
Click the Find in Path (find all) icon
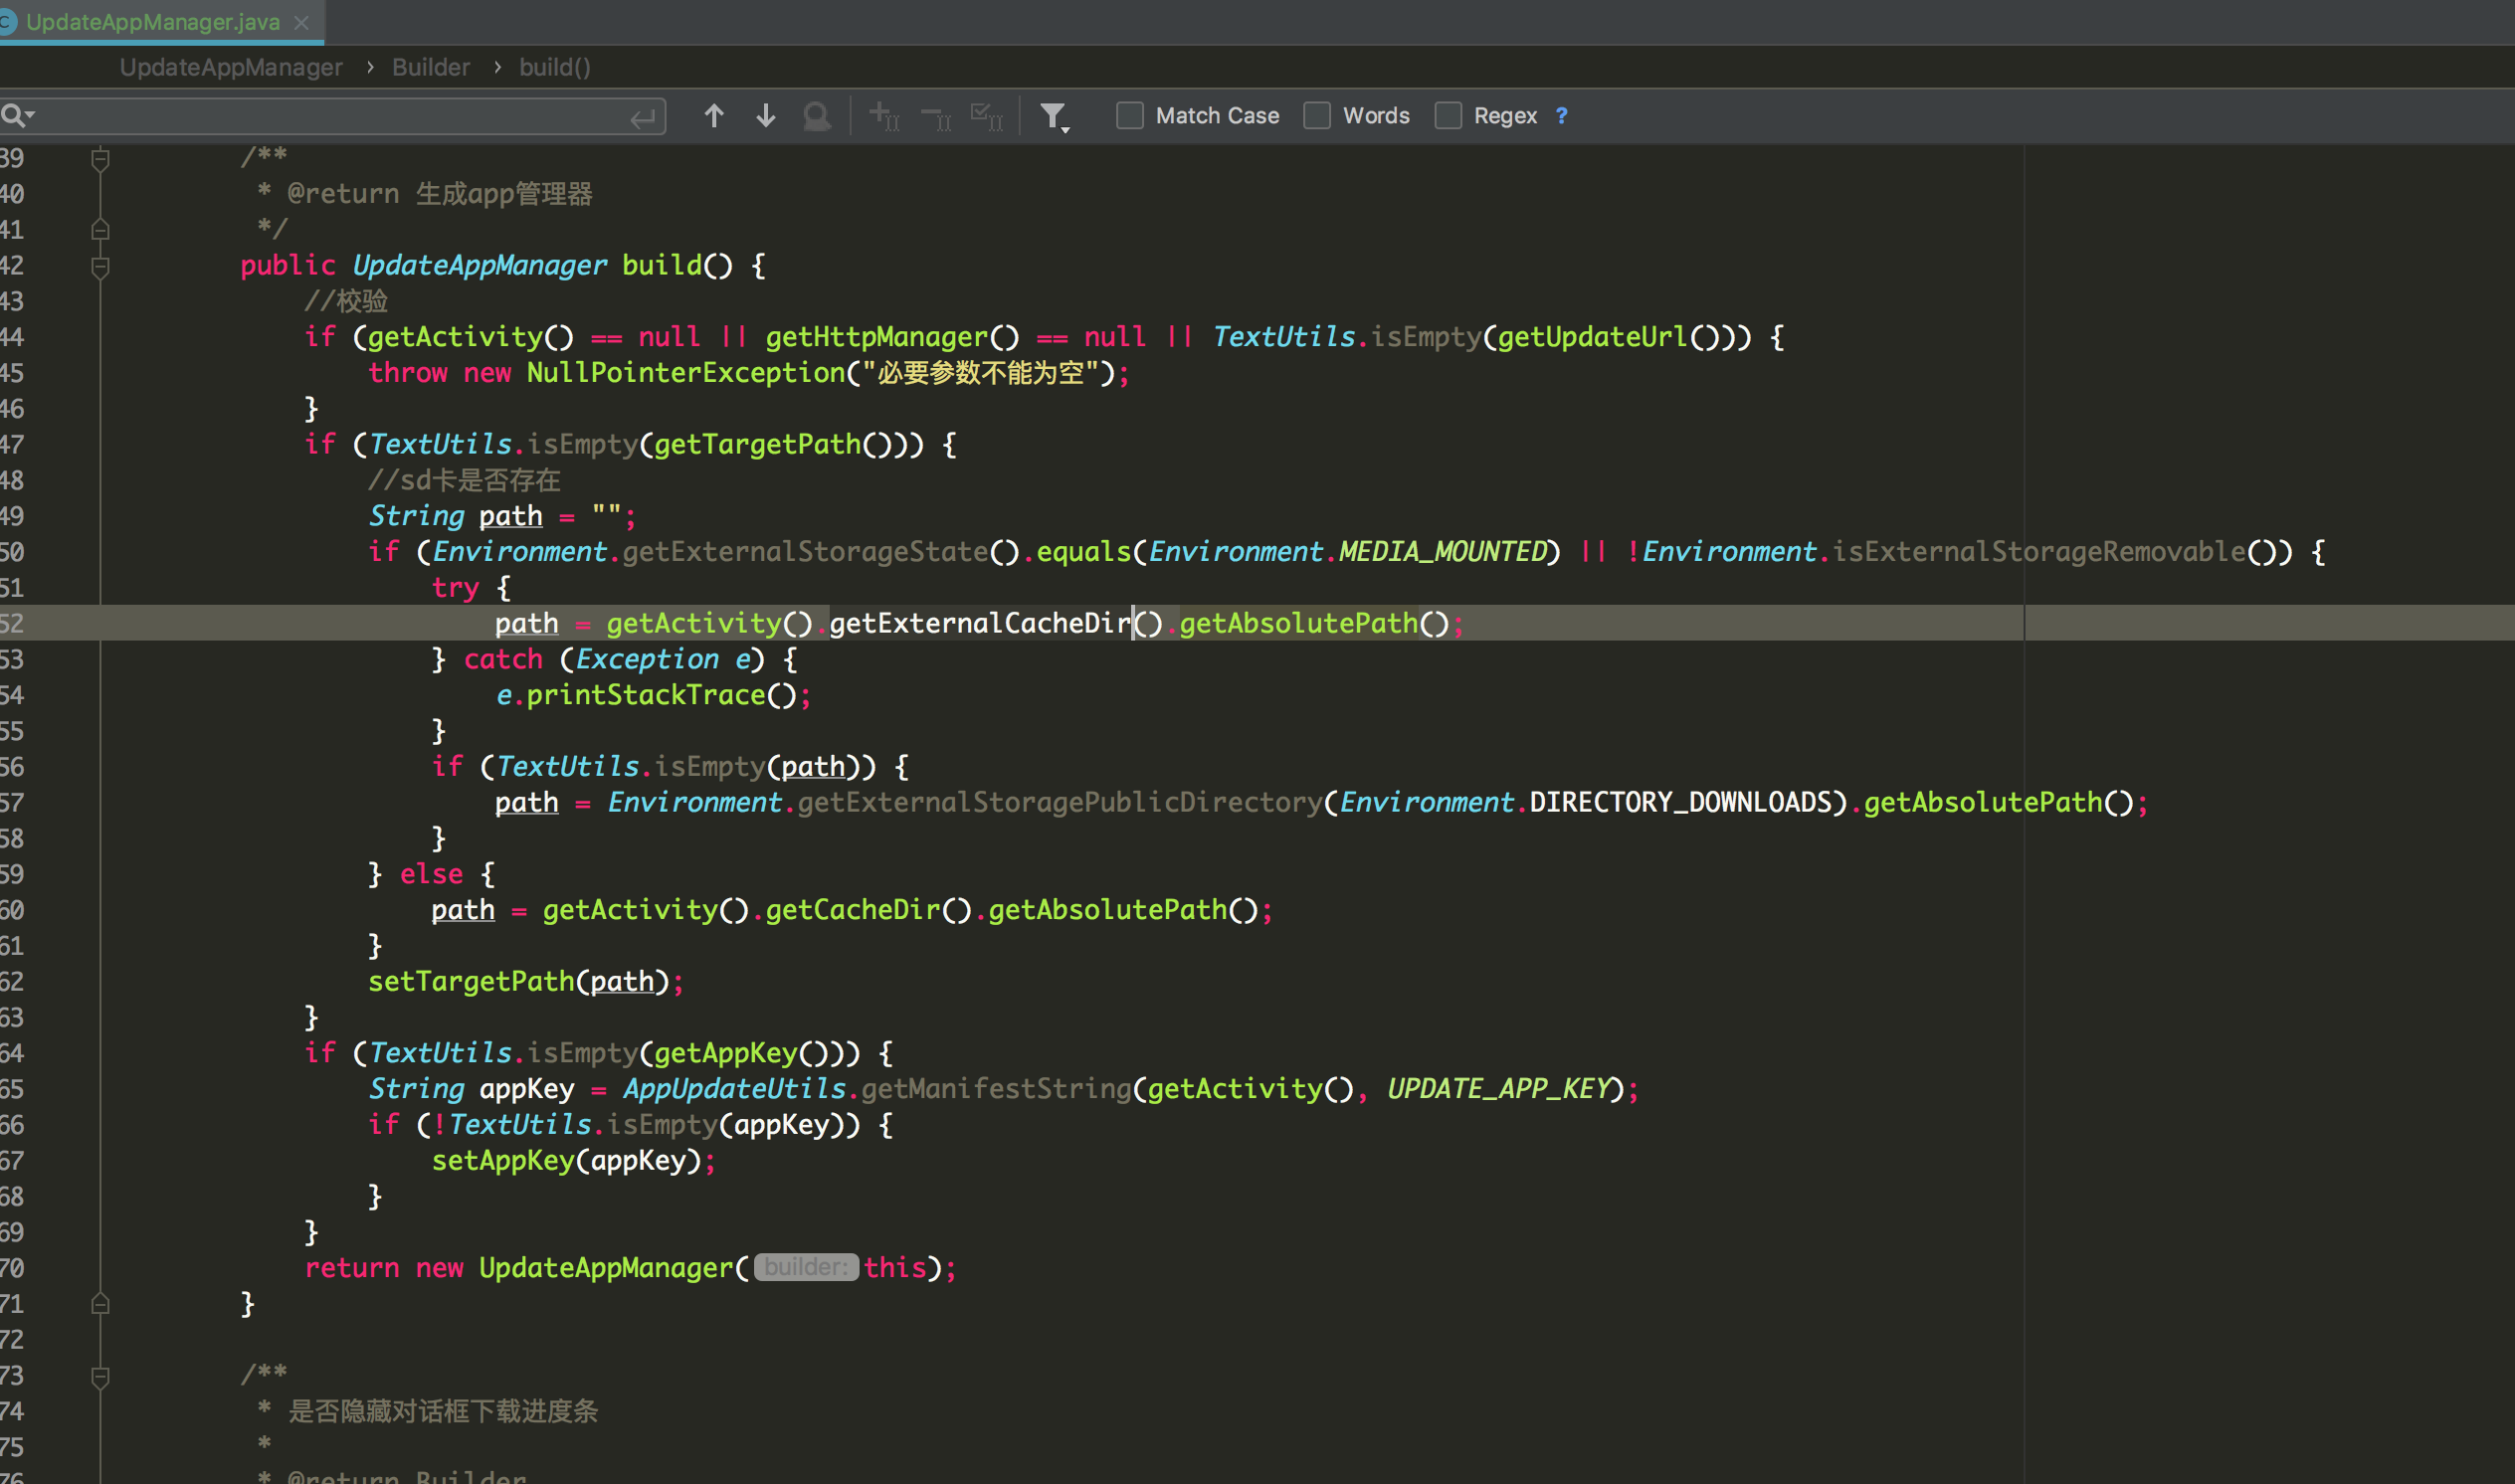(817, 116)
